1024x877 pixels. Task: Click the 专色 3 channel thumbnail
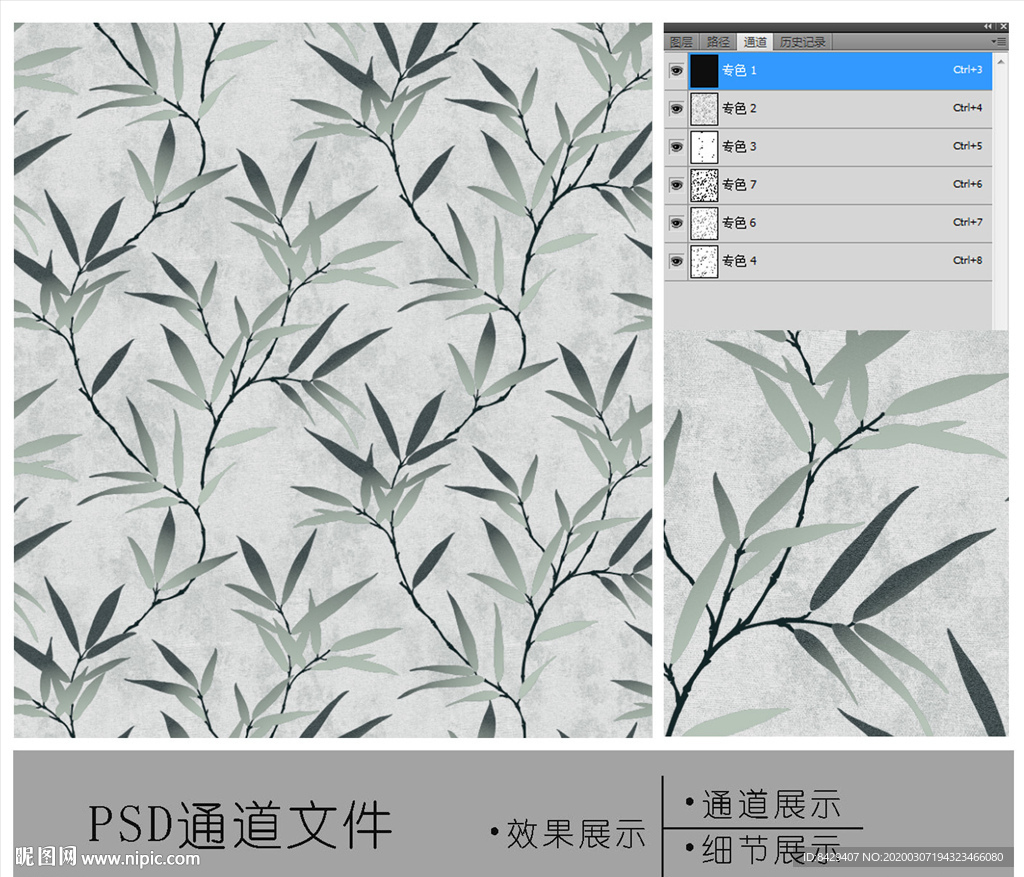coord(704,147)
